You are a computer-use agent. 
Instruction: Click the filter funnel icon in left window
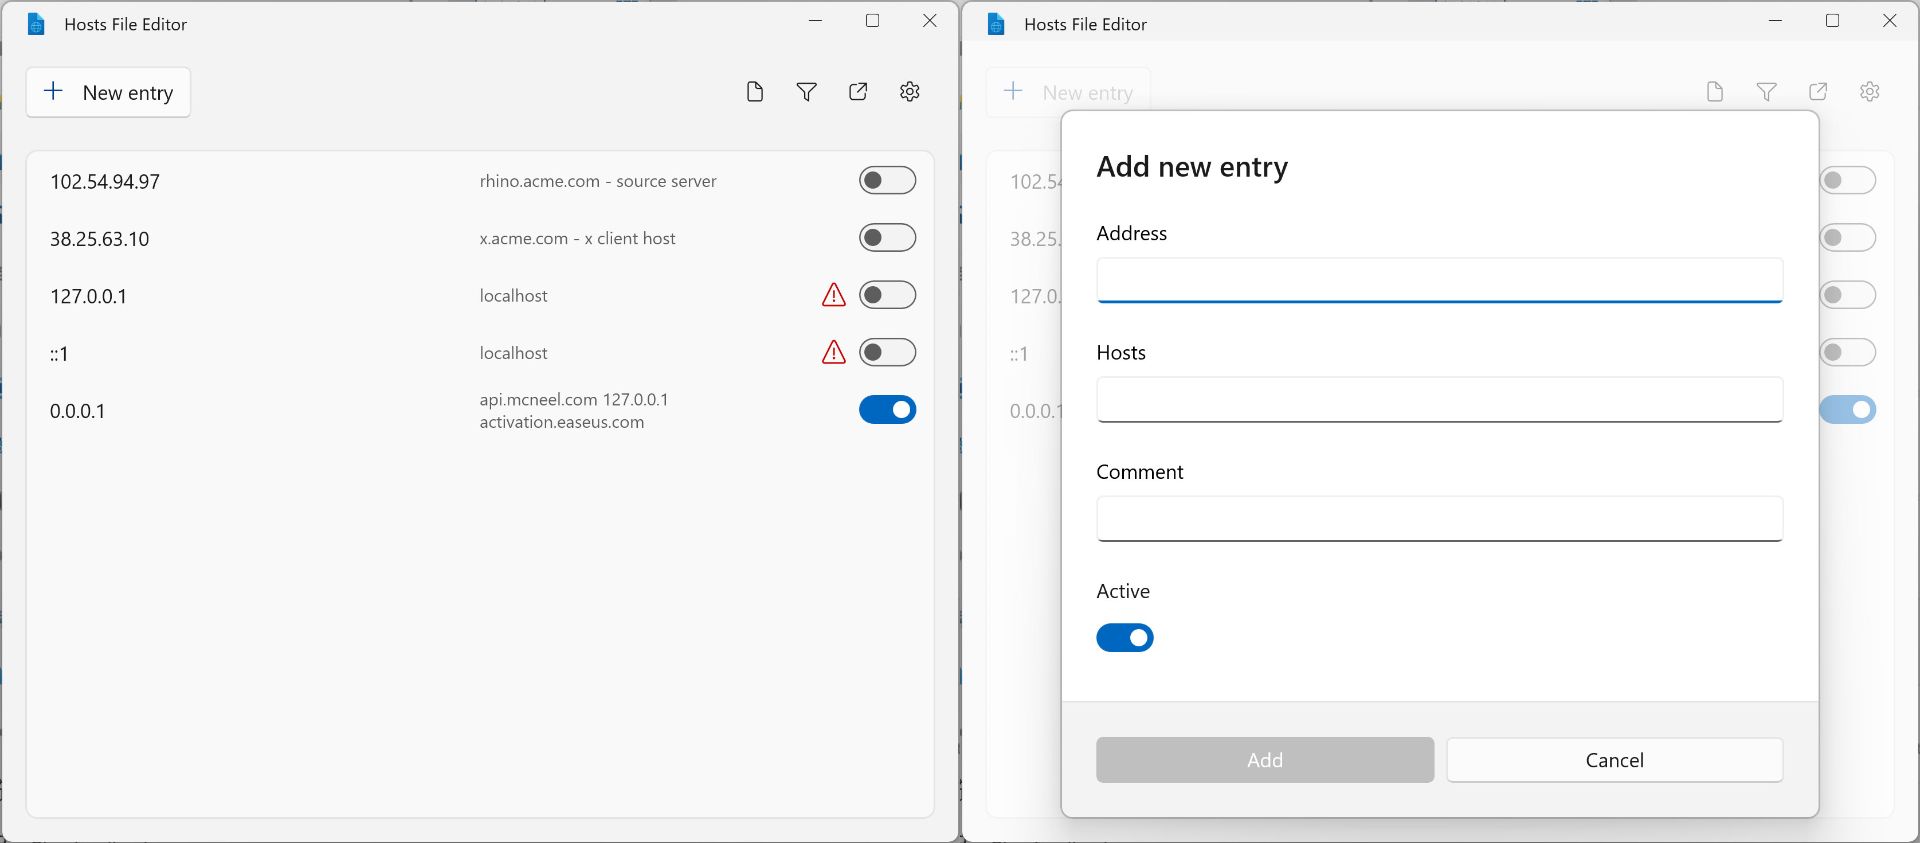(x=806, y=92)
